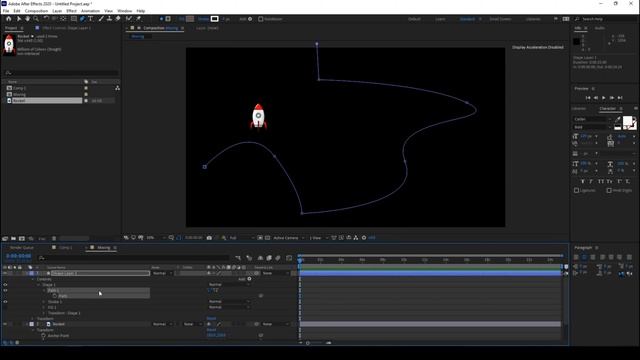
Task: Click the Add contents button in Shape Layer 1
Action: [x=249, y=279]
